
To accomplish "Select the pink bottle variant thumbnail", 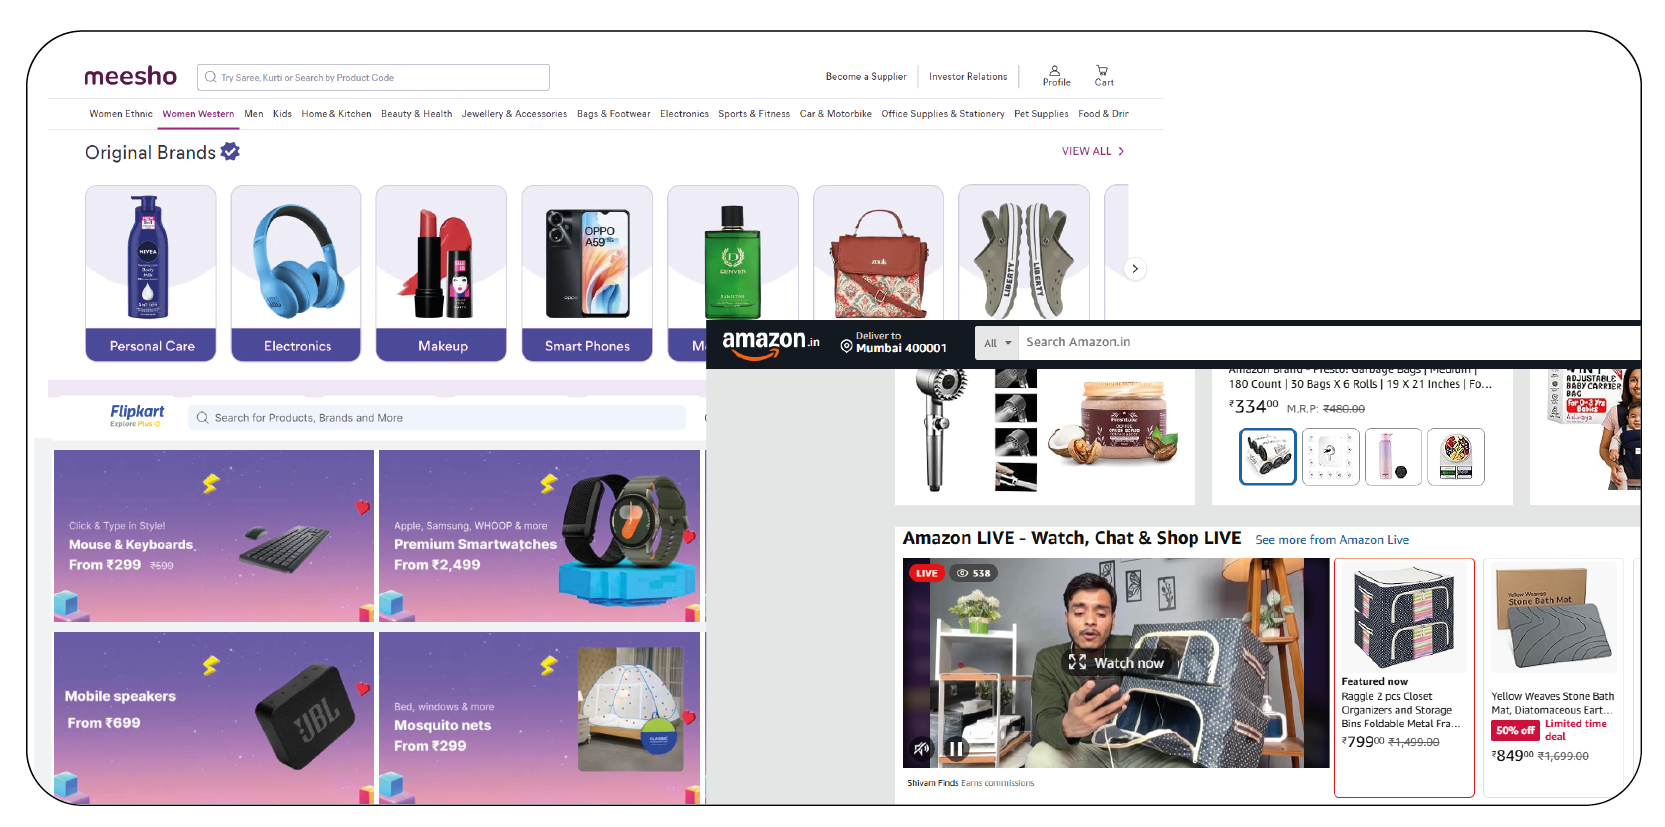I will click(x=1393, y=457).
